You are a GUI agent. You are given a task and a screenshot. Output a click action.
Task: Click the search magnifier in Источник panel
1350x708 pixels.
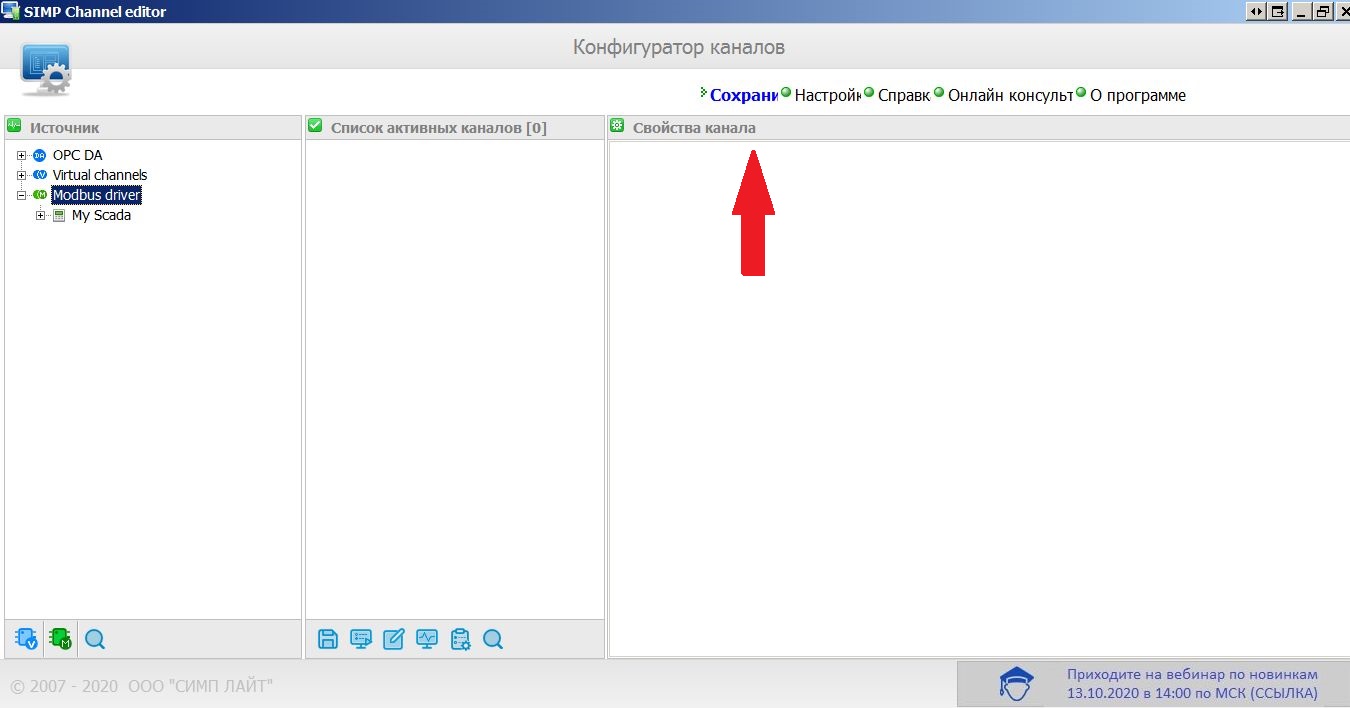tap(95, 638)
